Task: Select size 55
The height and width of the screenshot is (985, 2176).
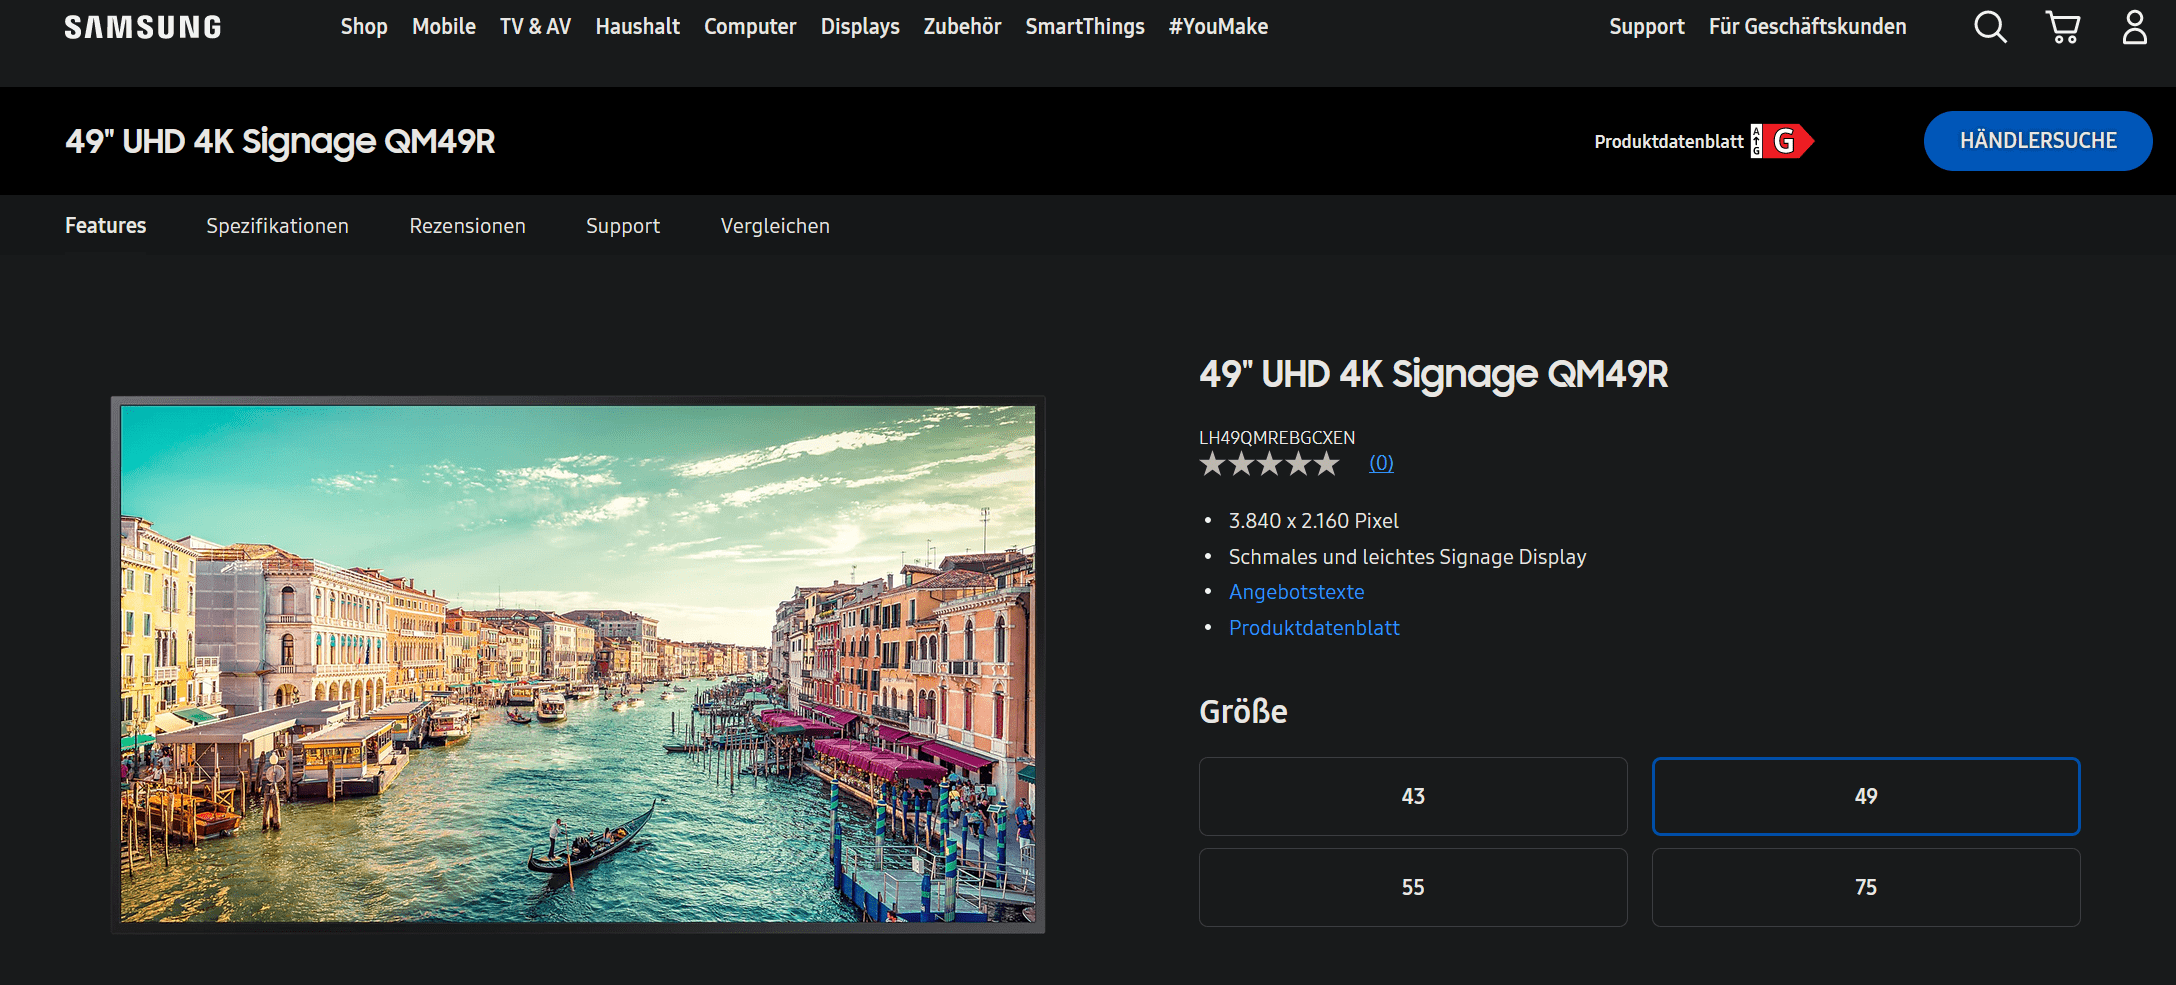Action: coord(1413,887)
